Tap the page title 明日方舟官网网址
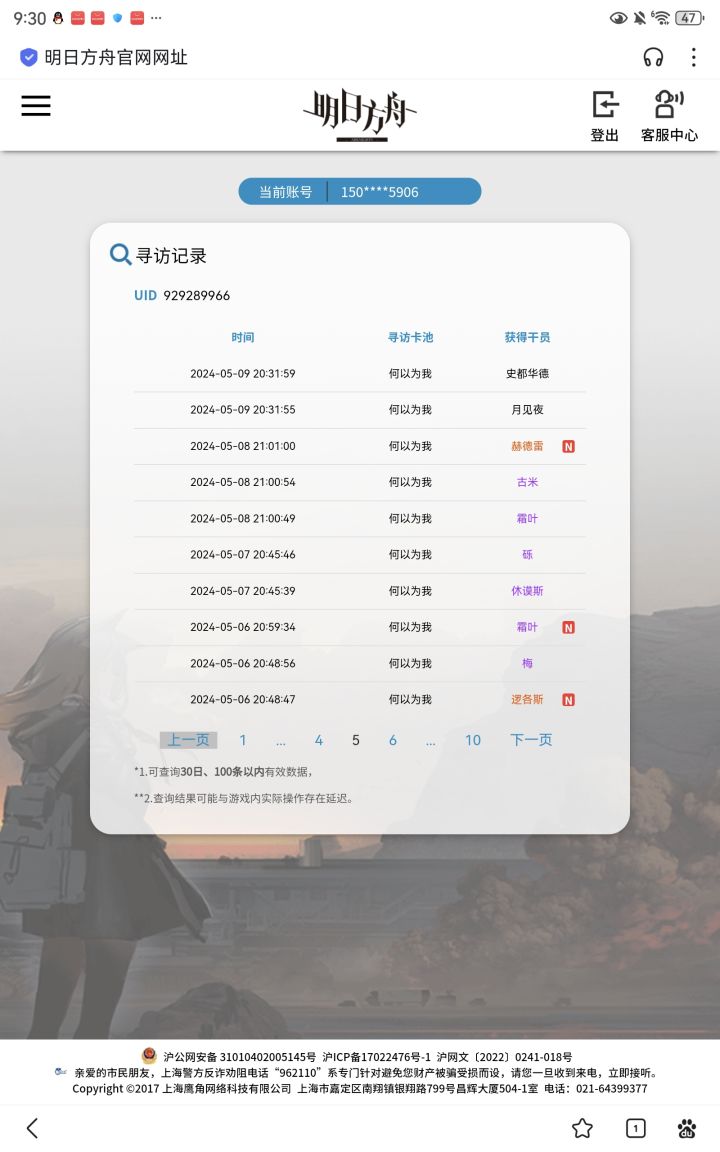Screen dimensions: 720x1152 click(x=116, y=57)
